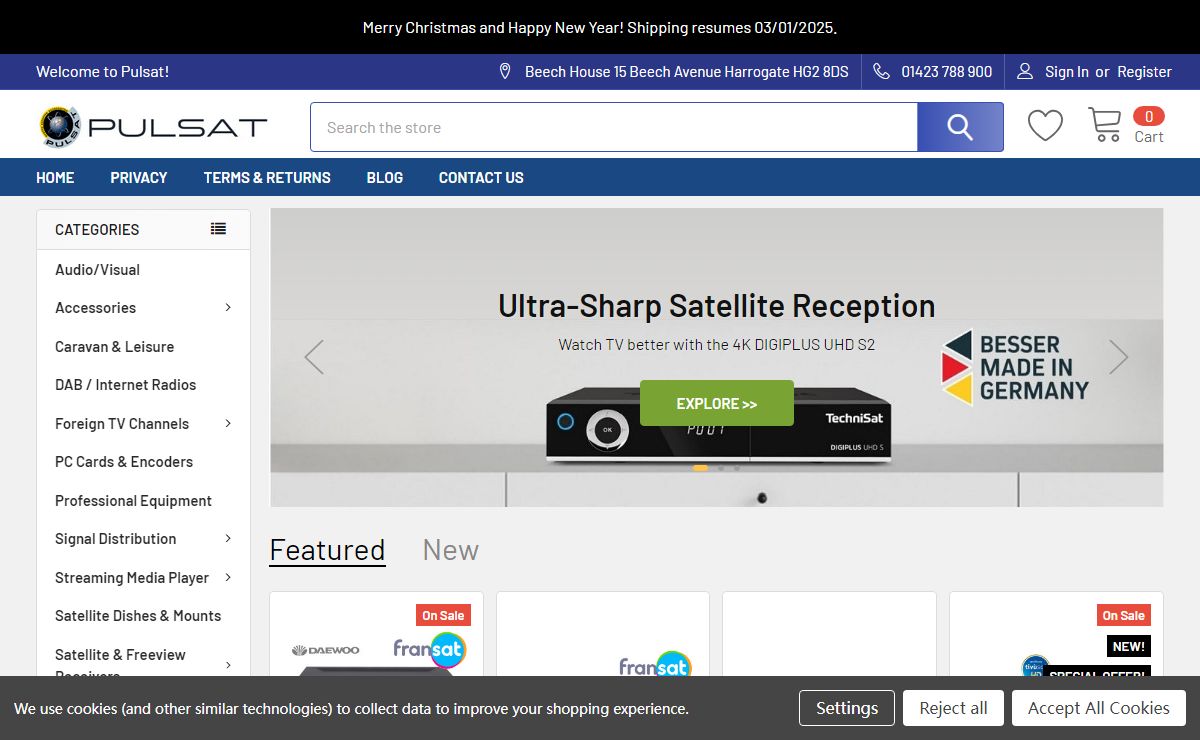Viewport: 1200px width, 740px height.
Task: Open Streaming Media Player category
Action: (x=132, y=577)
